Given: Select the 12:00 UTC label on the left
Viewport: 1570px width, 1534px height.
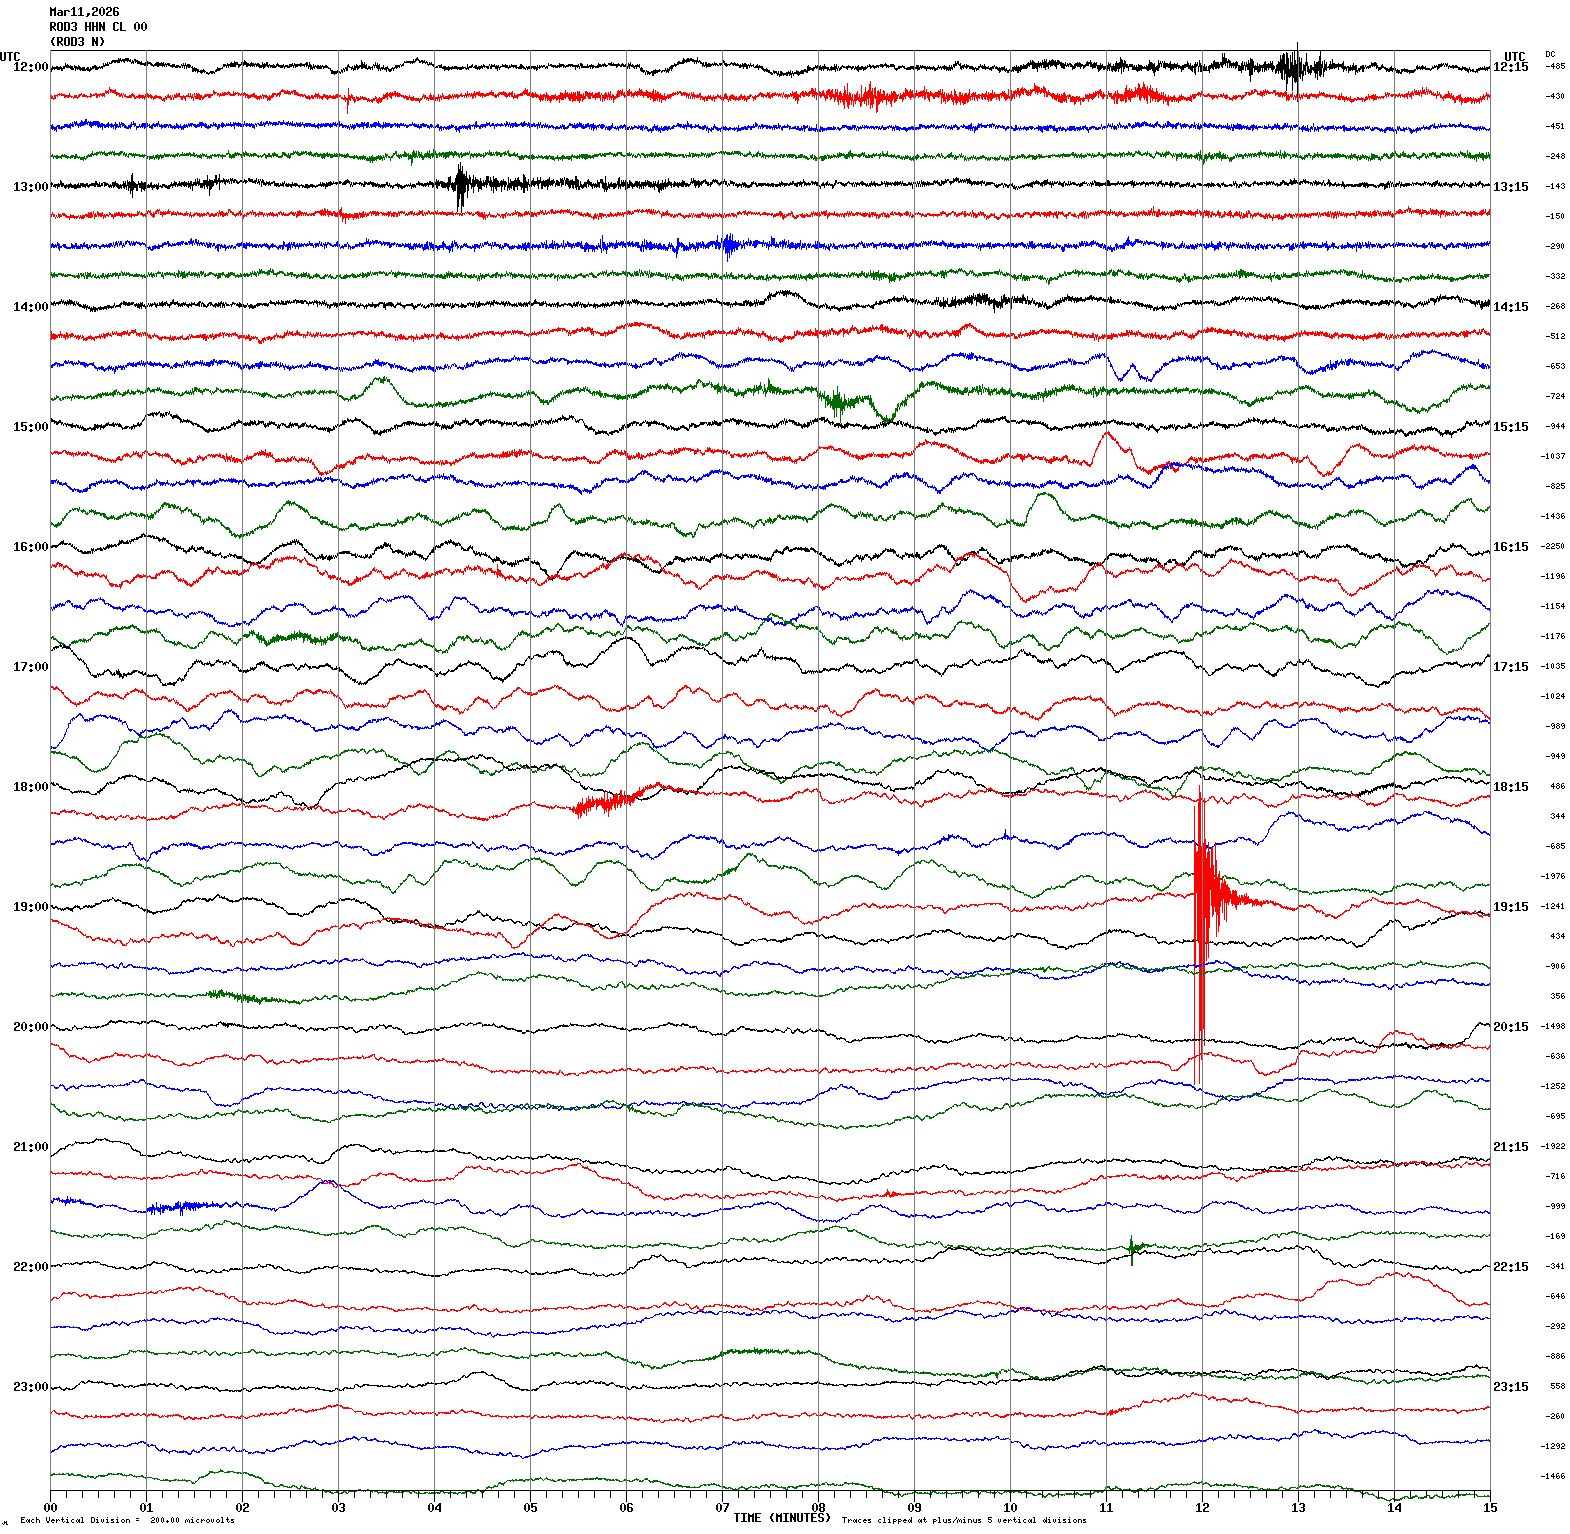Looking at the screenshot, I should coord(30,67).
